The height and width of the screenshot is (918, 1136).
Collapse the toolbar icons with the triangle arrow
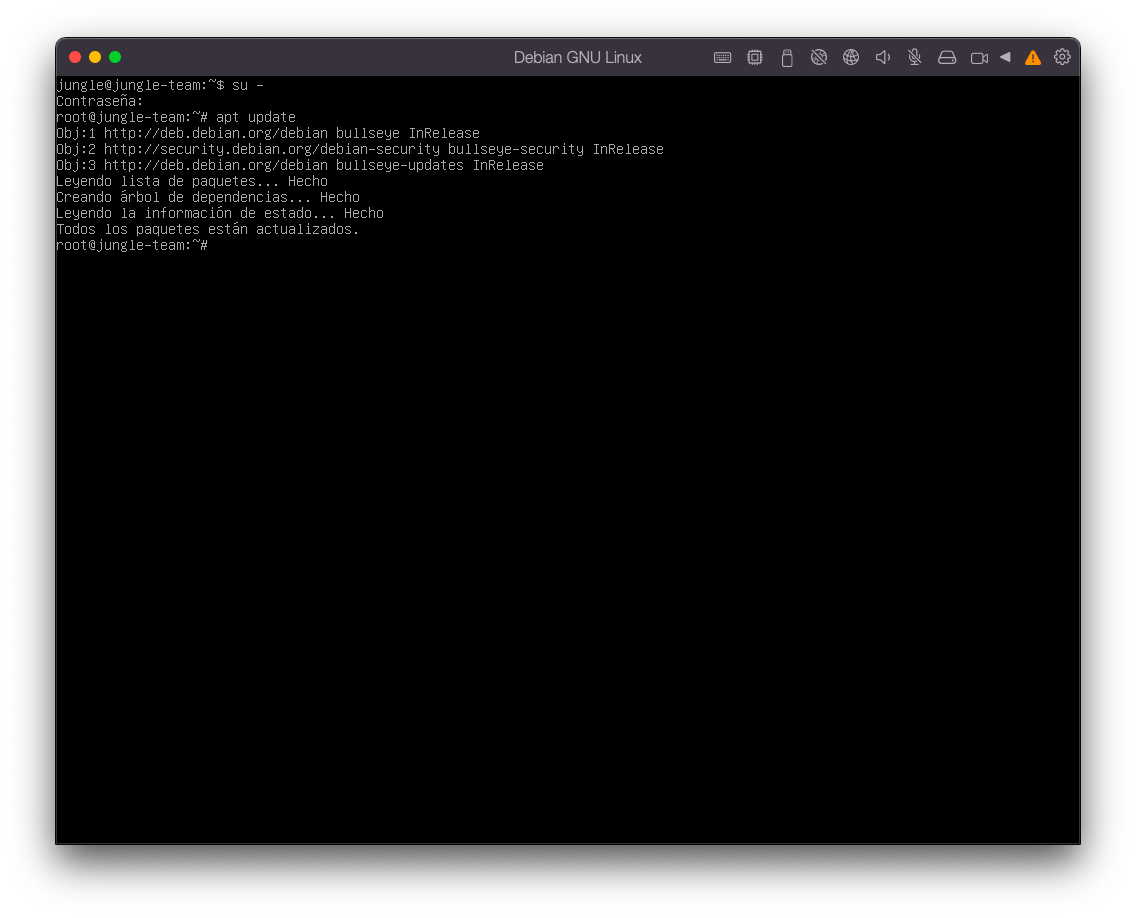click(x=1005, y=57)
